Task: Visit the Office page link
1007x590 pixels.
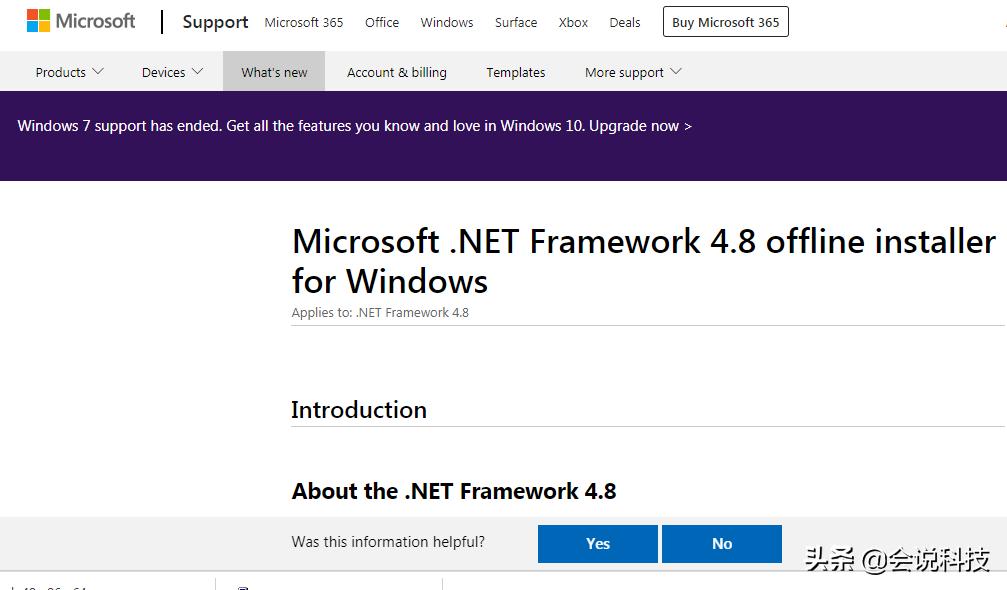Action: click(x=381, y=22)
